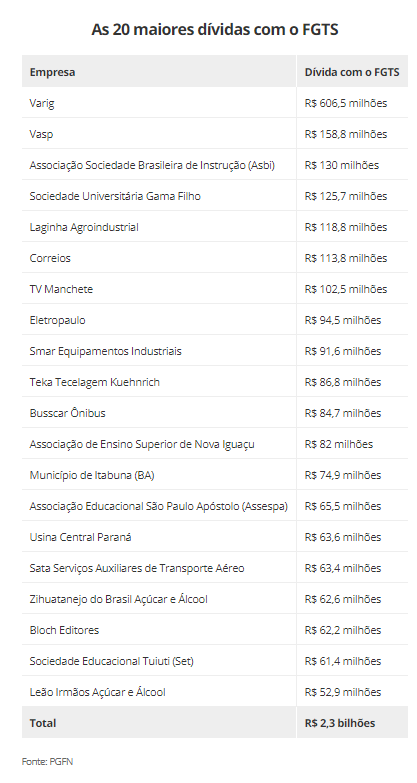This screenshot has width=417, height=783.
Task: Select the Eletropaulo company name
Action: pyautogui.click(x=57, y=320)
